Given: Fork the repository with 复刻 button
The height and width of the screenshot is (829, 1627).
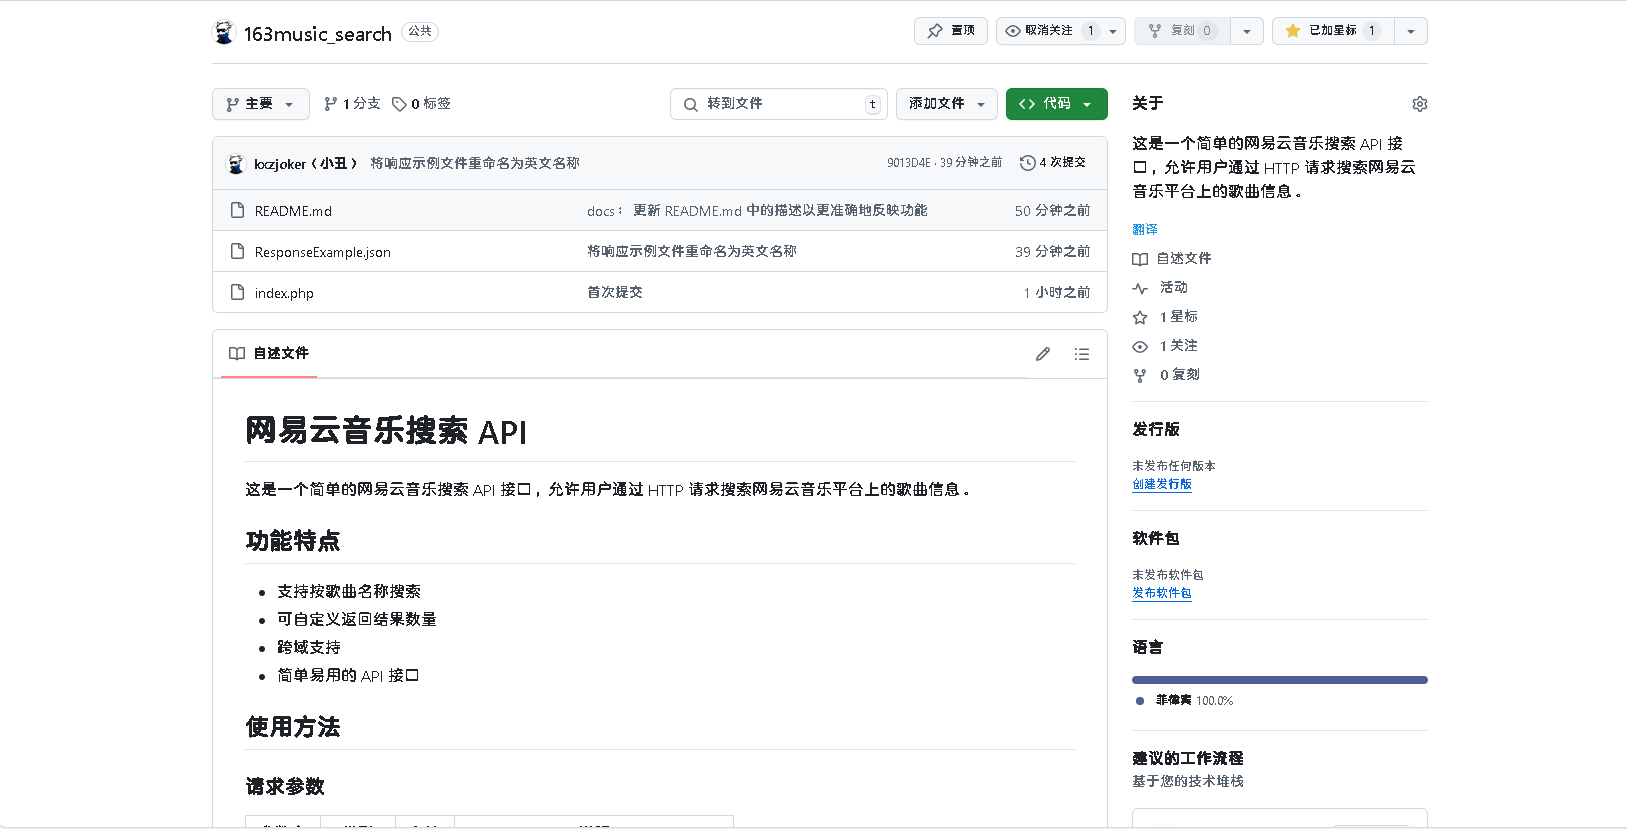Looking at the screenshot, I should [1182, 31].
